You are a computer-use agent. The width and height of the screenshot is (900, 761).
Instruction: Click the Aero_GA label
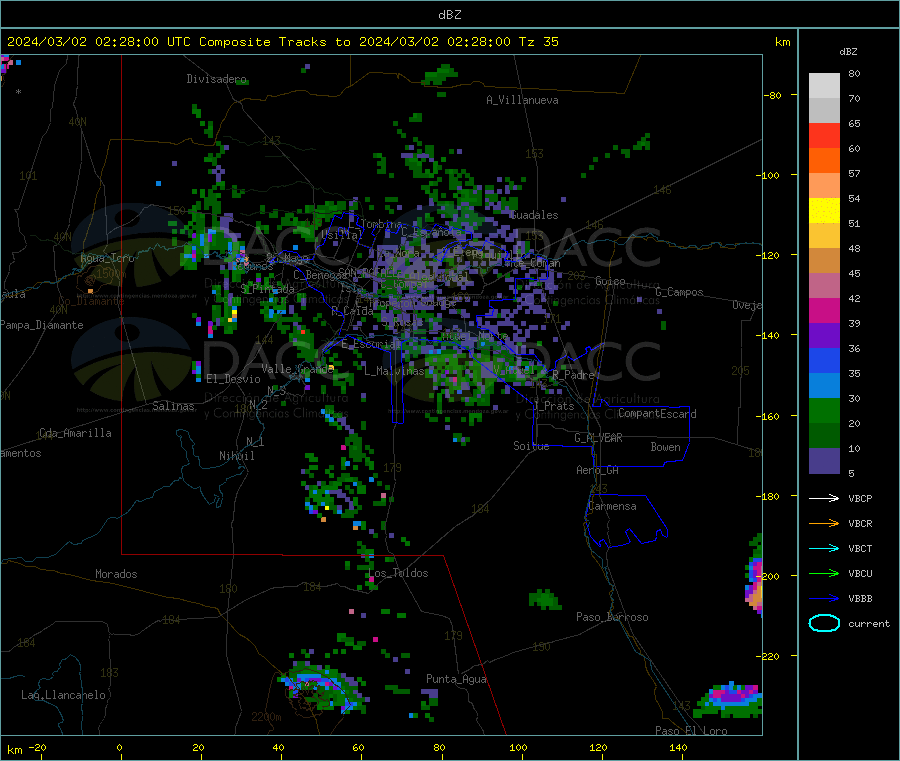pos(598,470)
